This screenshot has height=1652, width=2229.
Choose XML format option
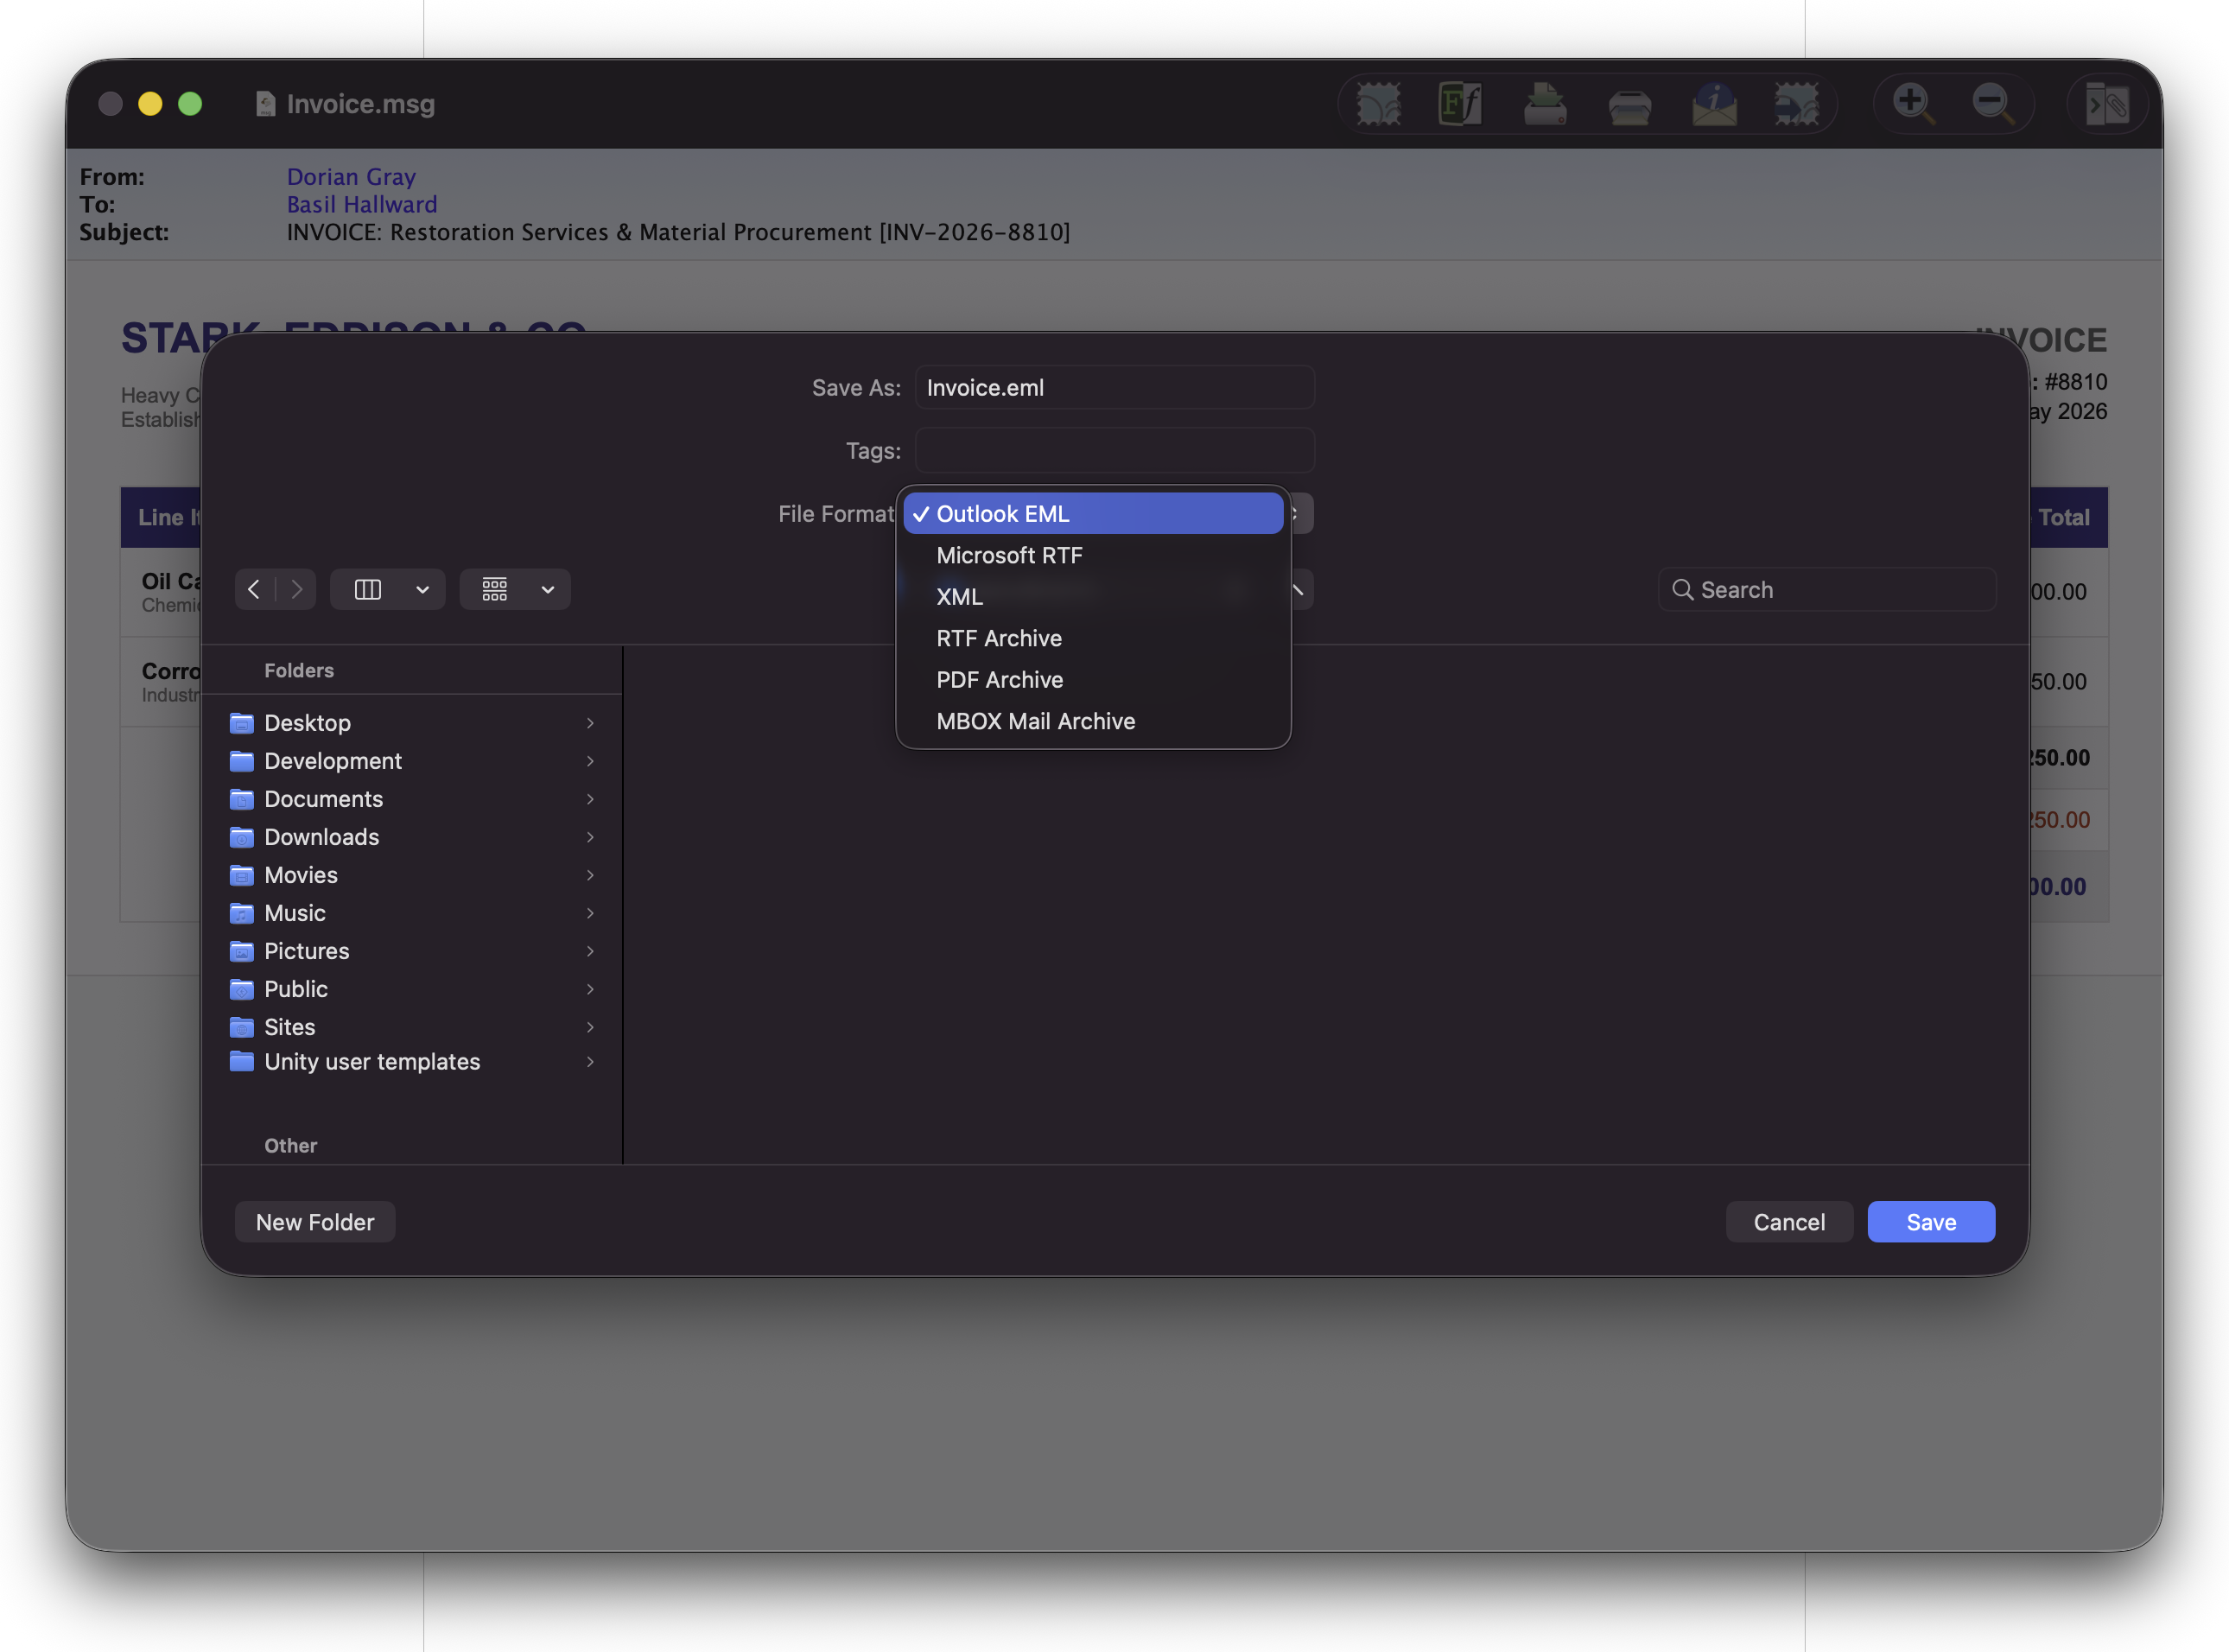1093,597
